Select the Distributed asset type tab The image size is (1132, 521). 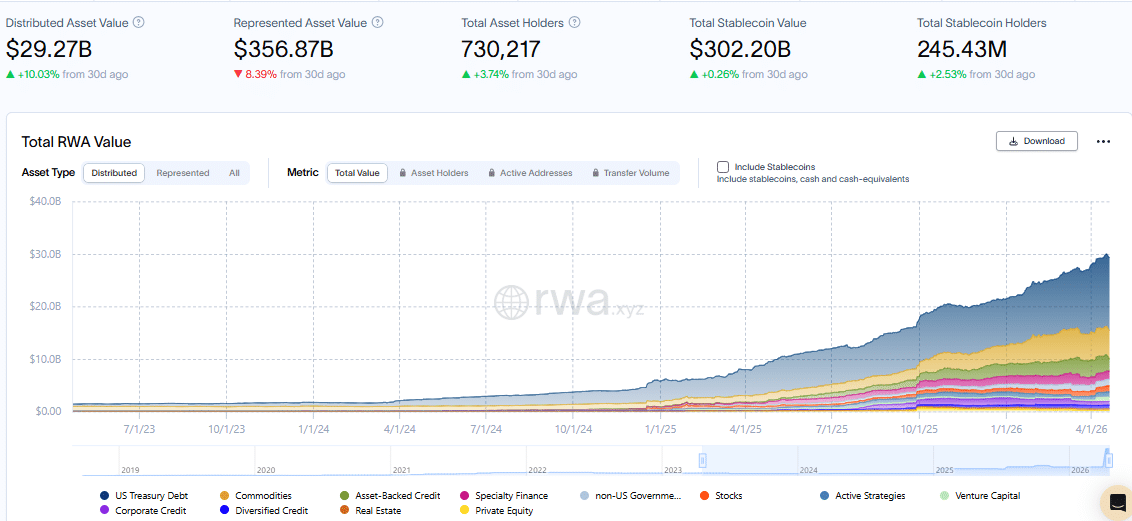(114, 173)
